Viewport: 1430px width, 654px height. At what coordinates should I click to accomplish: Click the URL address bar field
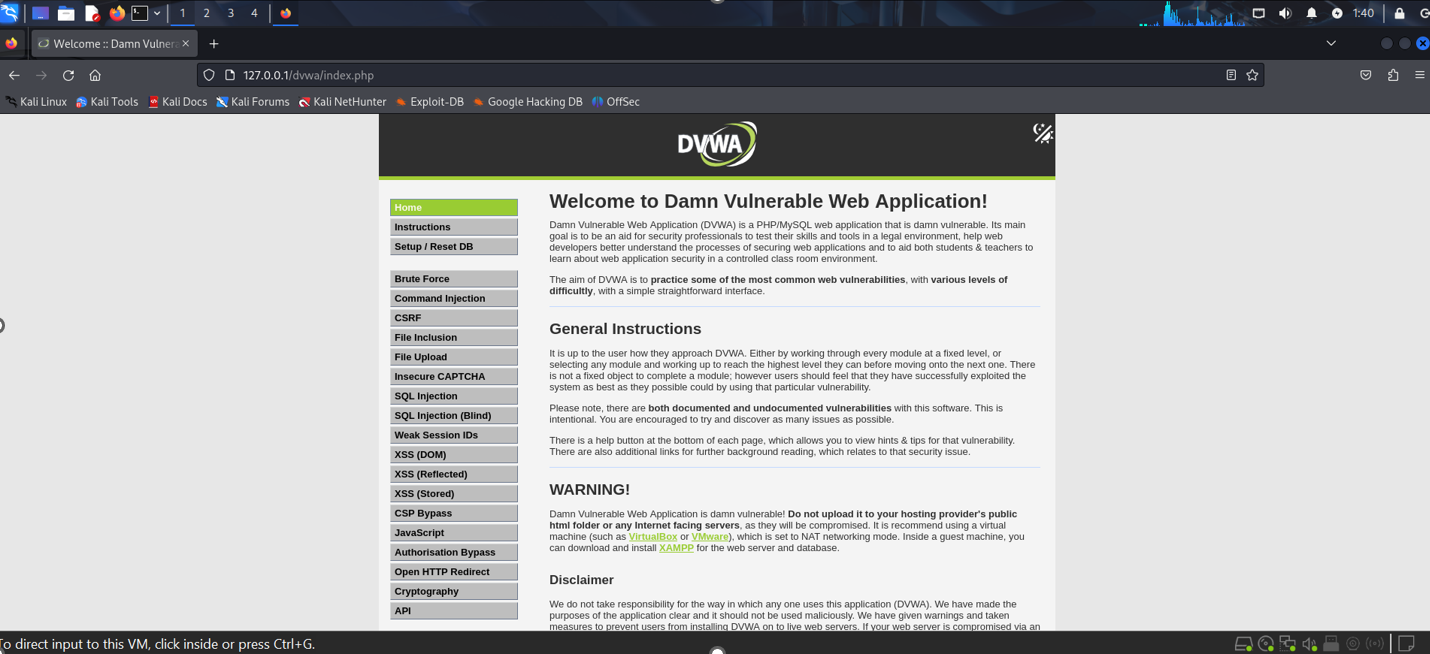[700, 75]
